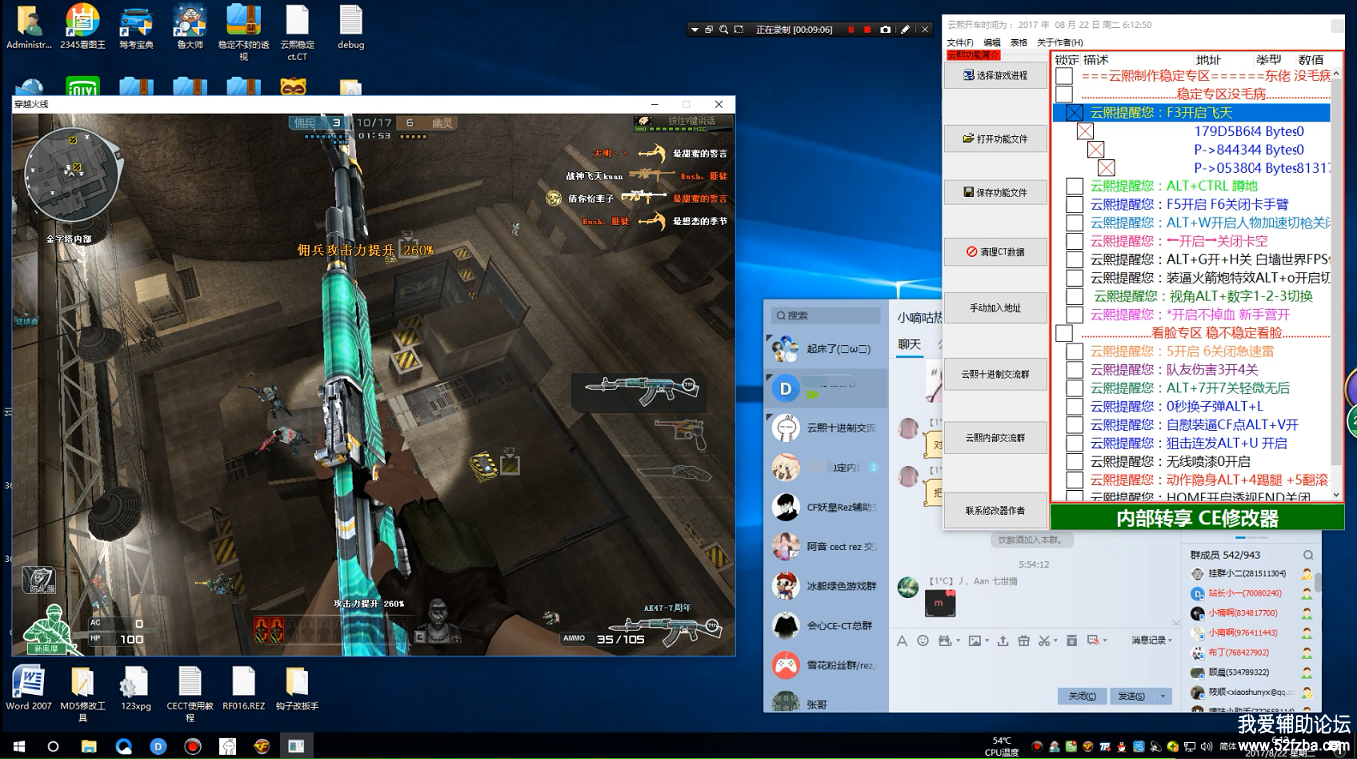Click the 联系修改器作者 button
The image size is (1357, 759).
click(x=995, y=511)
